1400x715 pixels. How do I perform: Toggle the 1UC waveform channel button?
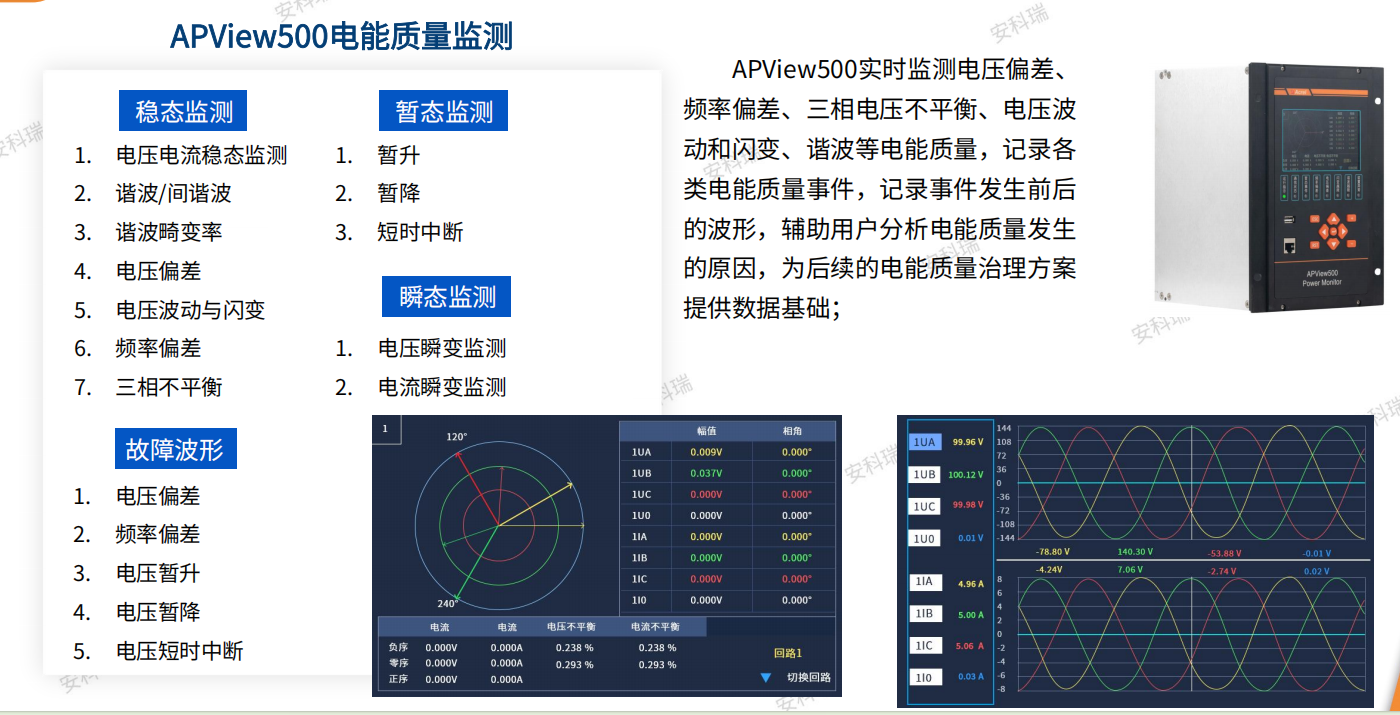(x=925, y=506)
